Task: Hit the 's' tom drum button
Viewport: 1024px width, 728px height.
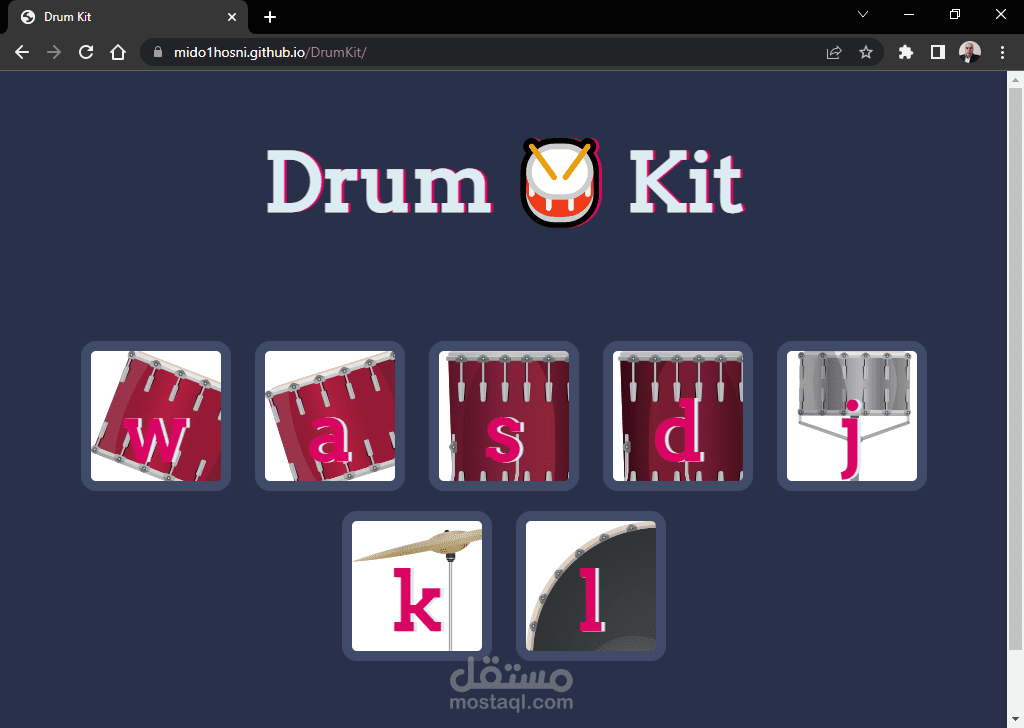Action: 504,416
